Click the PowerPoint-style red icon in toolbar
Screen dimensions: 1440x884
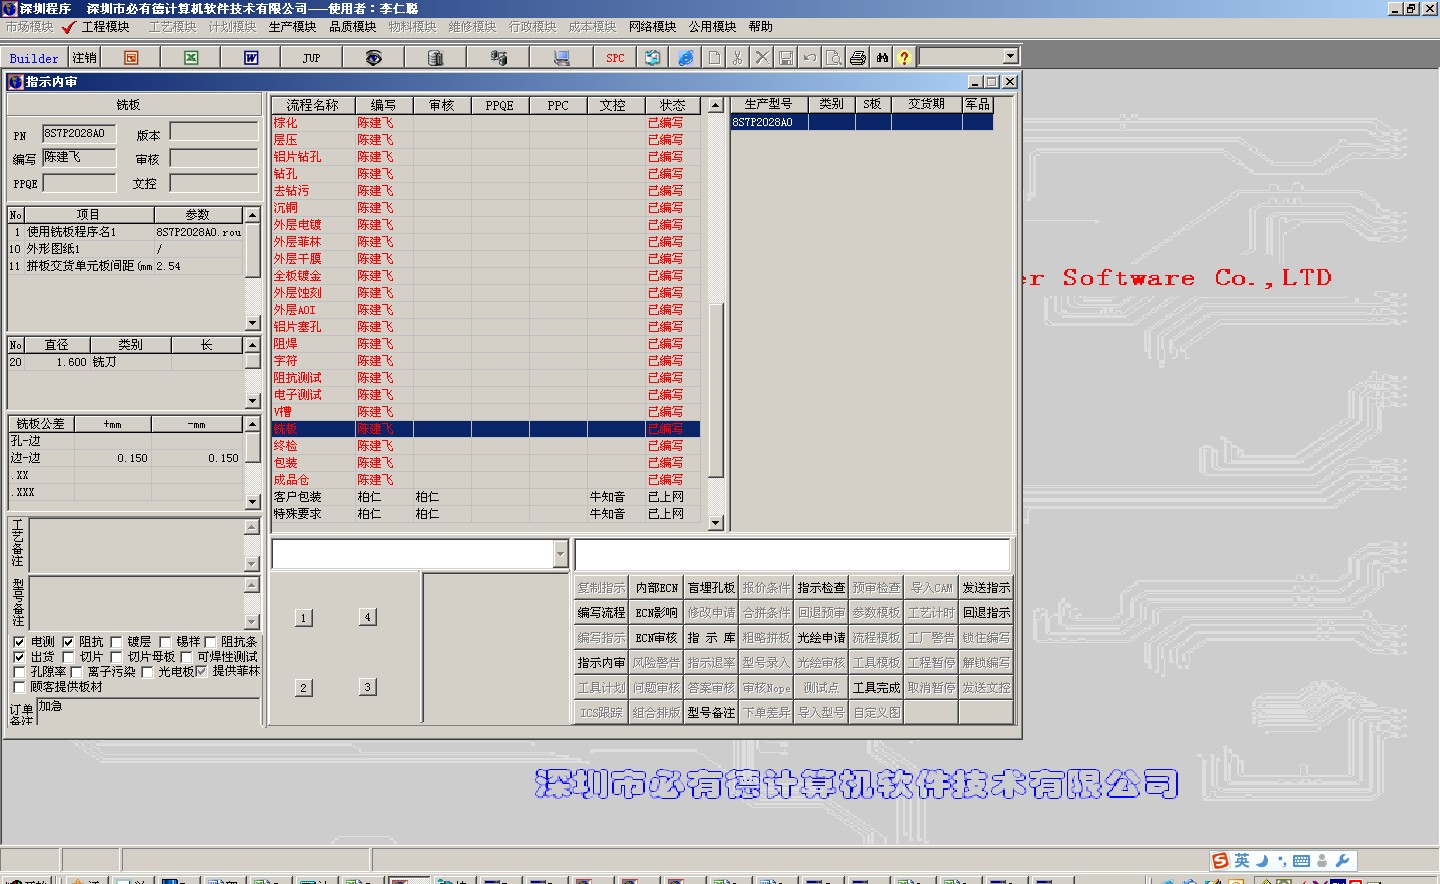pos(131,58)
